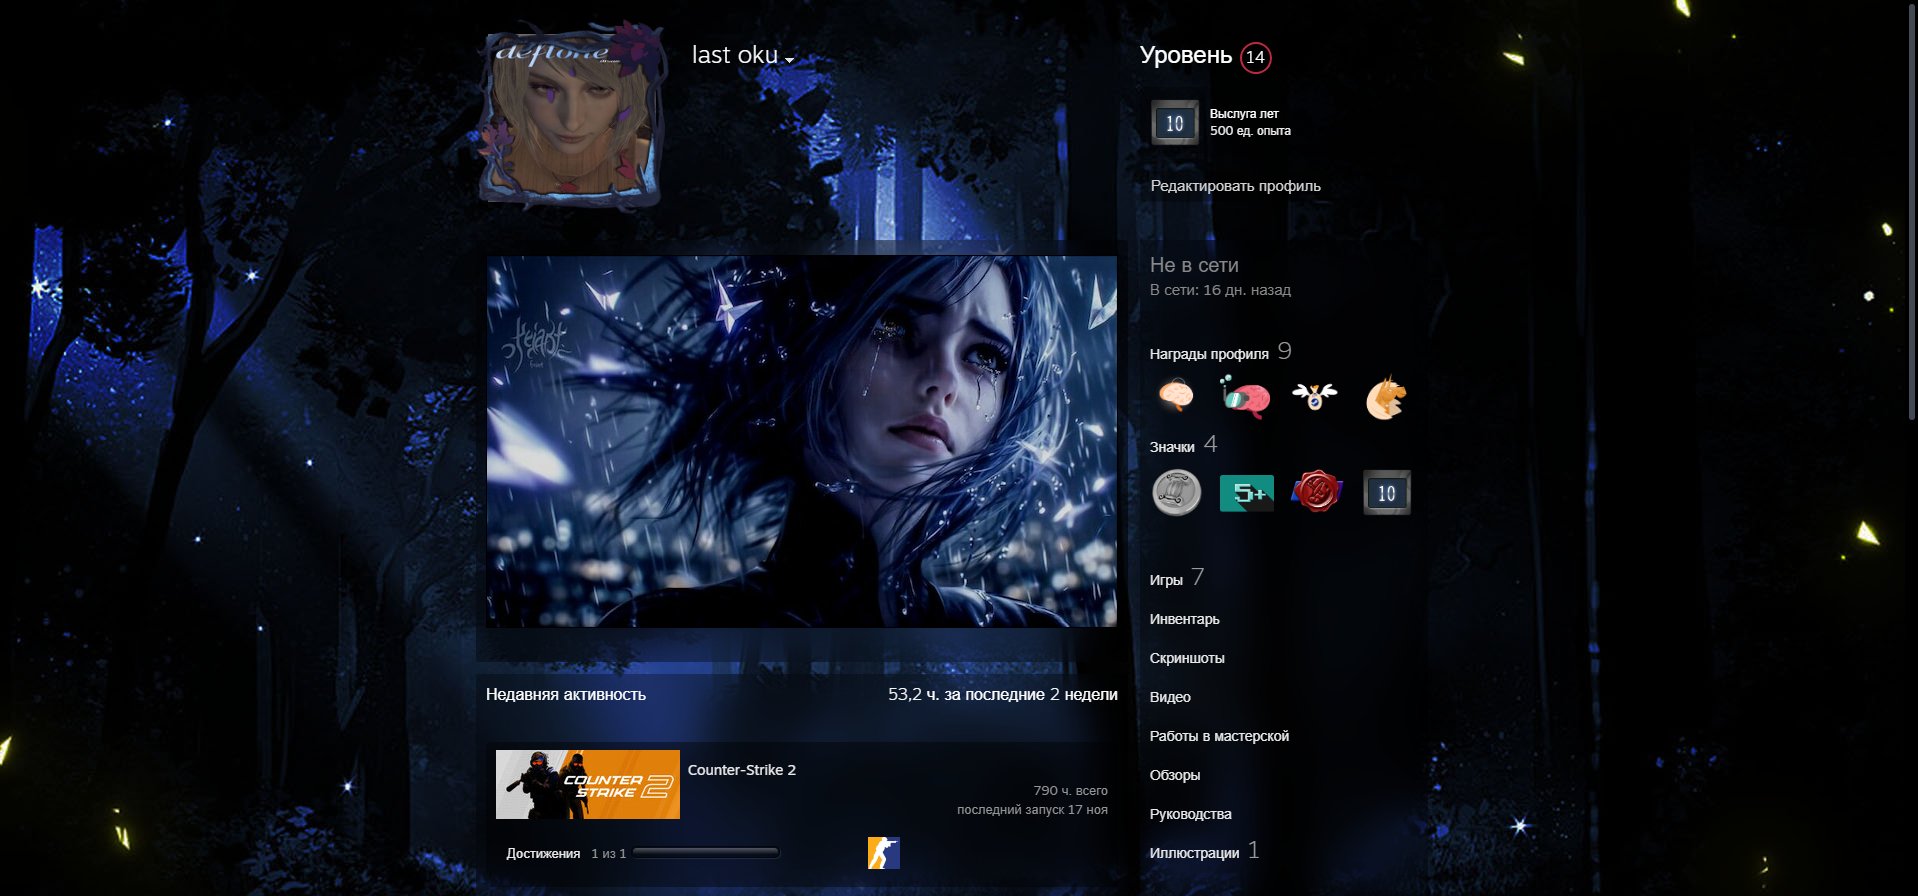The image size is (1918, 896).
Task: Click the orange horse profile award
Action: click(1385, 398)
